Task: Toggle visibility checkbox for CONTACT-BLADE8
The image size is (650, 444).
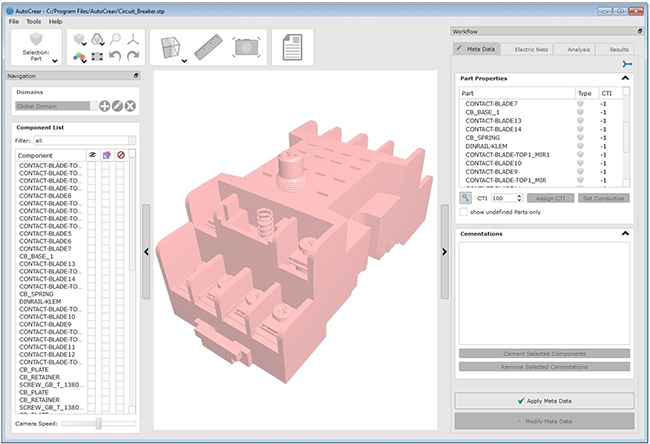Action: [92, 196]
